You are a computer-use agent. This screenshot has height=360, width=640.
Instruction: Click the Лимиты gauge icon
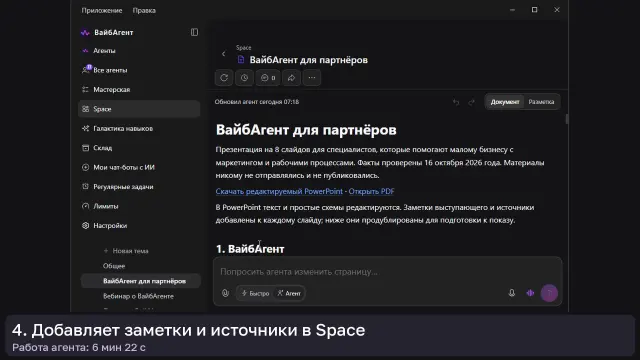click(x=85, y=206)
